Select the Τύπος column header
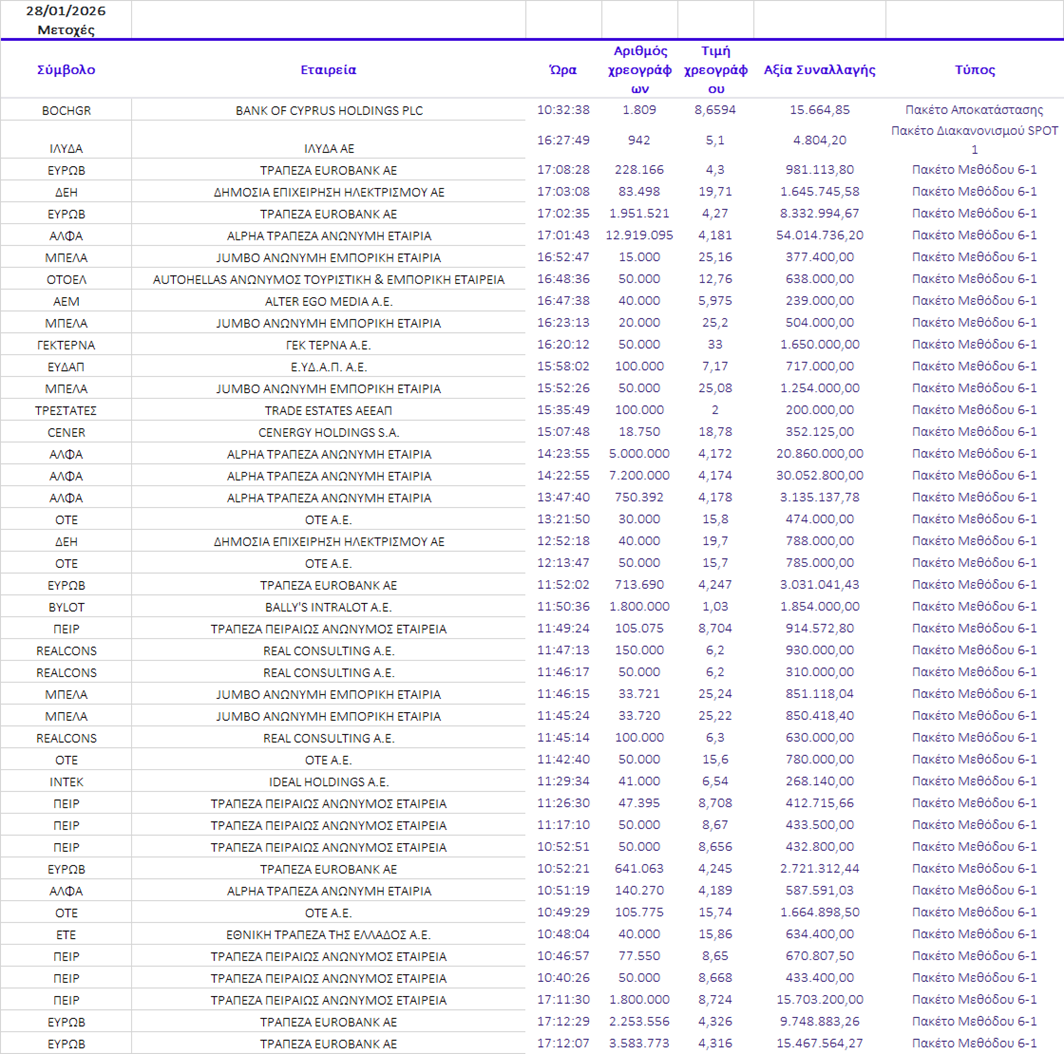 click(974, 69)
